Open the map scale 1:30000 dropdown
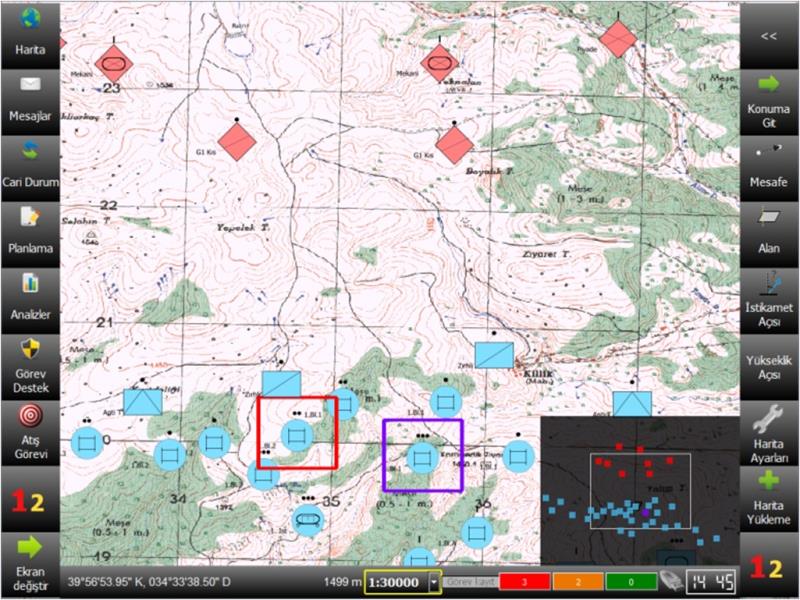800x600 pixels. 434,582
